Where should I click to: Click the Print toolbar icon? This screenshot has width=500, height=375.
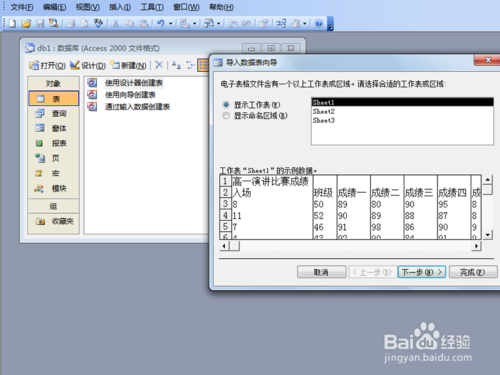(71, 23)
